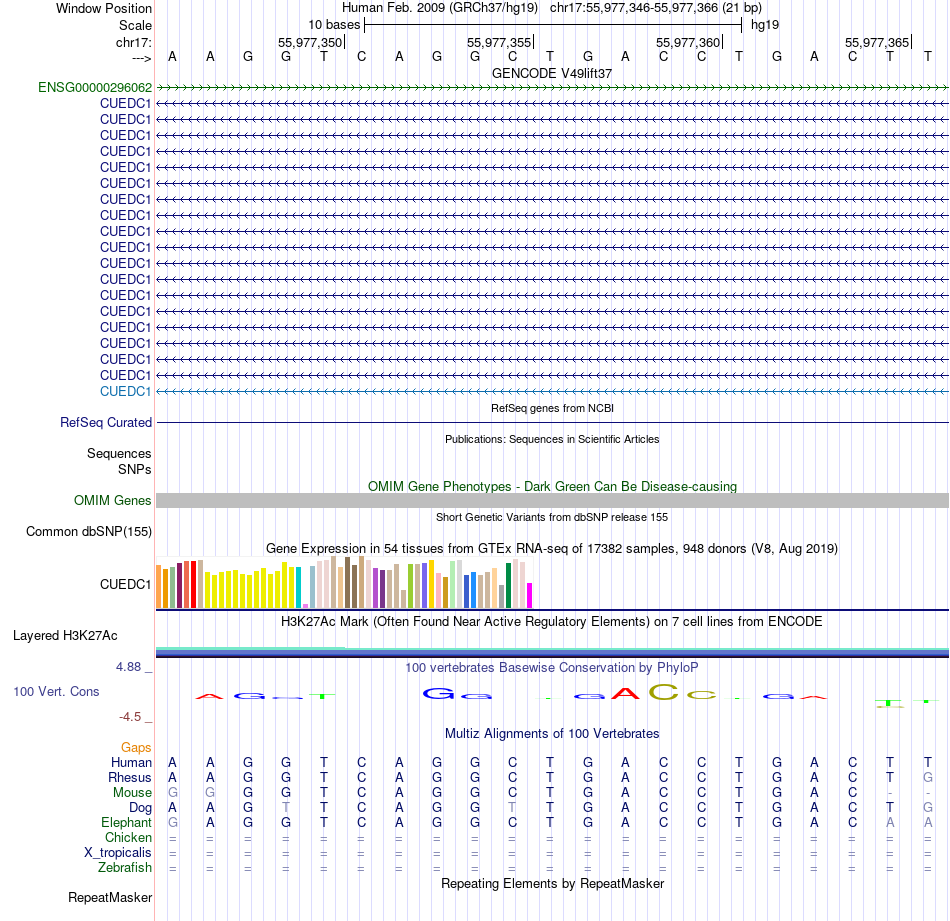Click the gray OMIM Genes bar

(552, 500)
